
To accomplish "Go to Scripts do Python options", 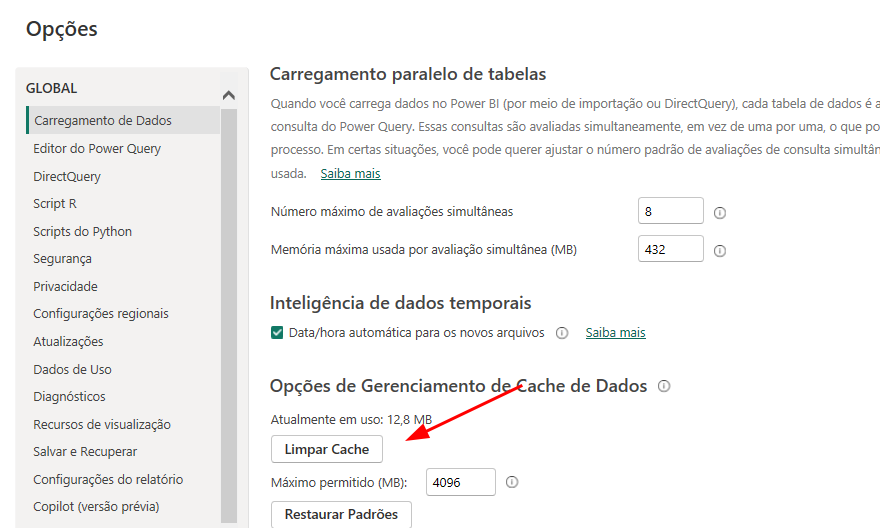I will 82,232.
